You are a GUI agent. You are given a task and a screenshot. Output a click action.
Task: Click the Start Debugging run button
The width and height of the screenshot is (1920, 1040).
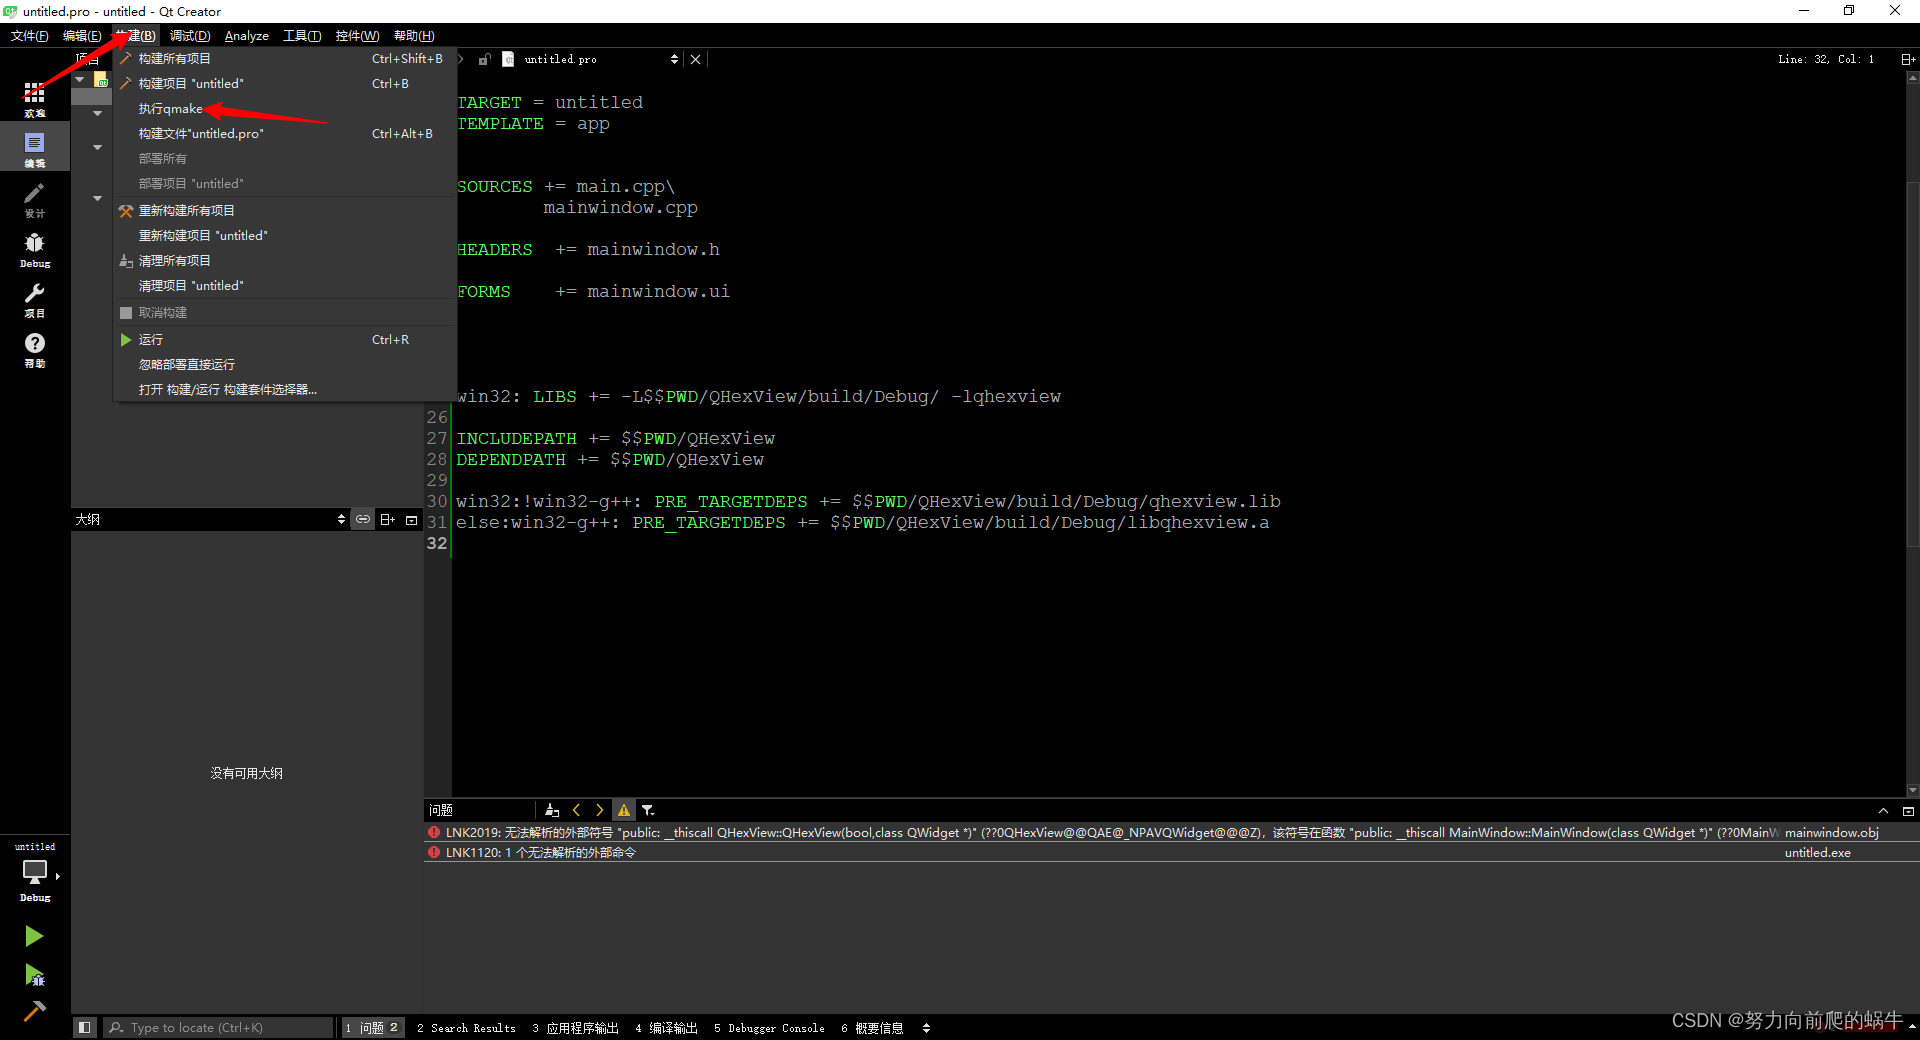[34, 974]
